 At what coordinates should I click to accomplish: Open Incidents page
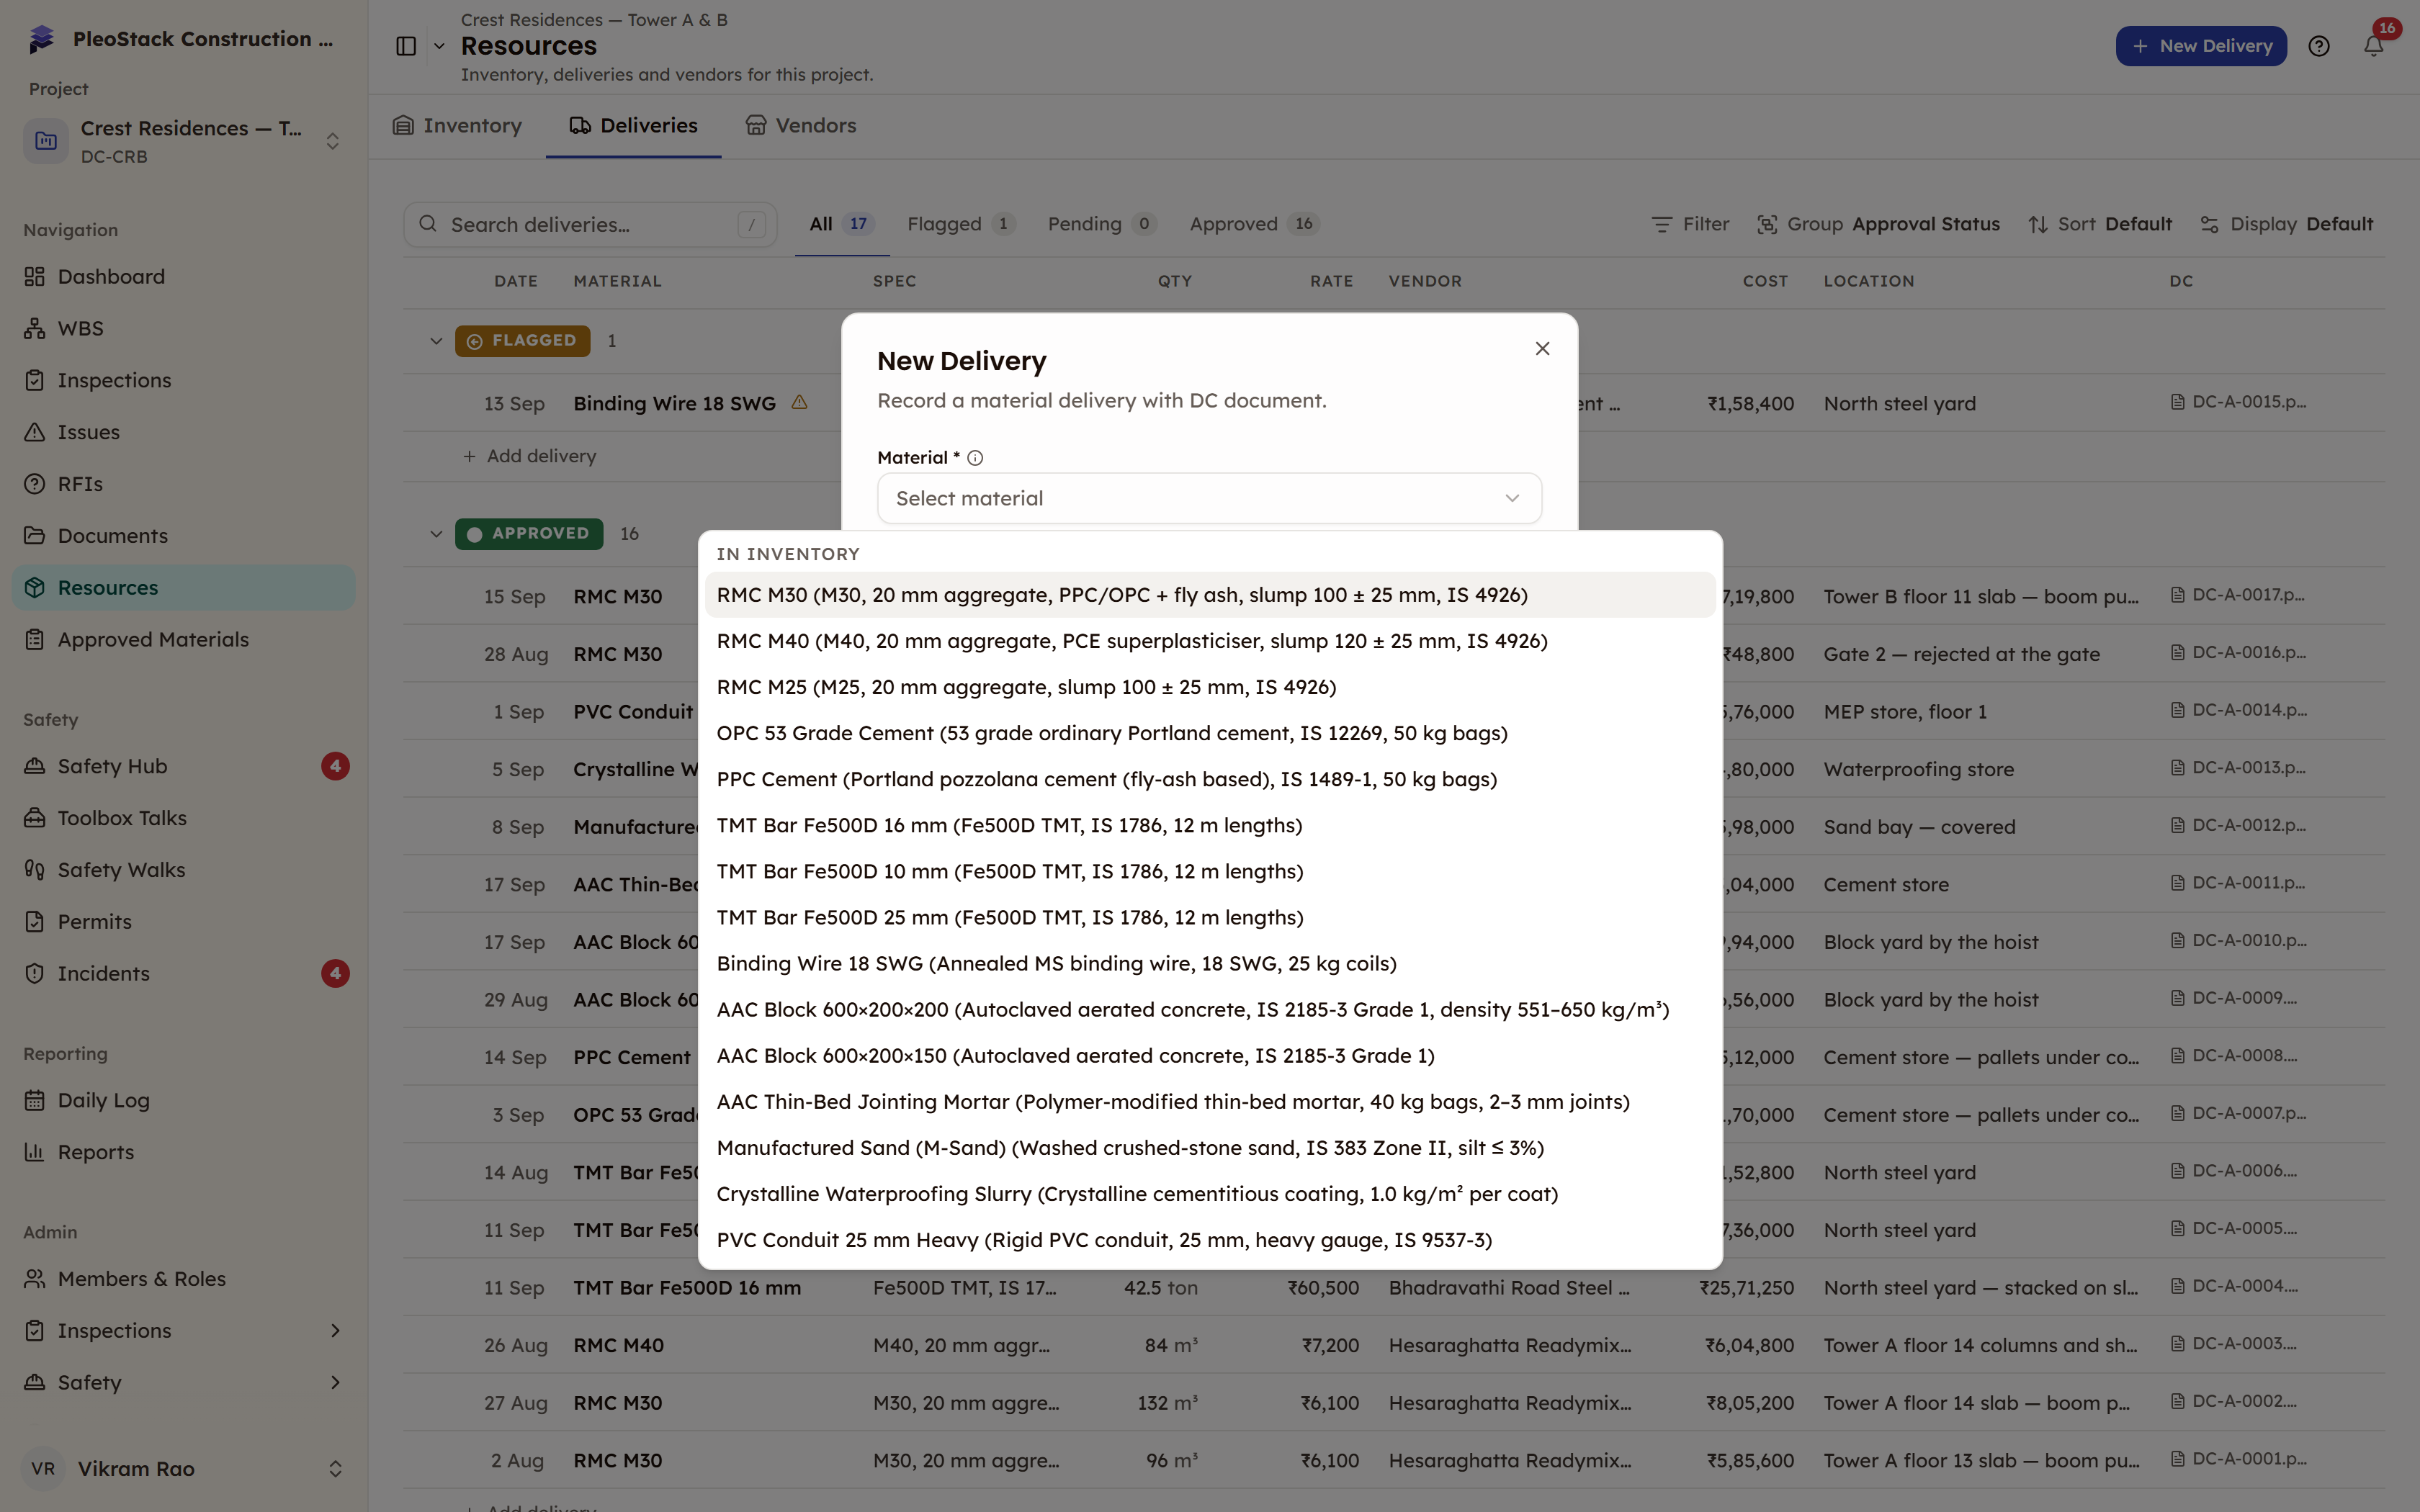[x=184, y=974]
